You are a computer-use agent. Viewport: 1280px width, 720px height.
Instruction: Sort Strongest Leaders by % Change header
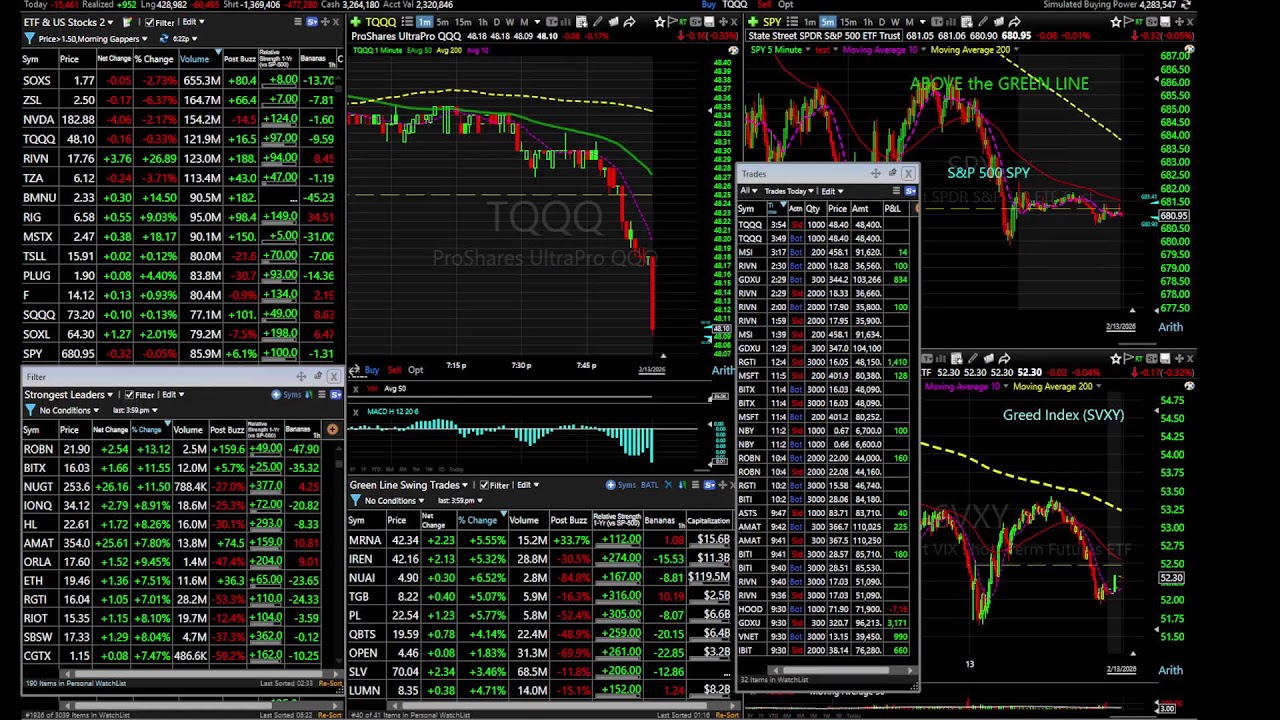click(150, 430)
